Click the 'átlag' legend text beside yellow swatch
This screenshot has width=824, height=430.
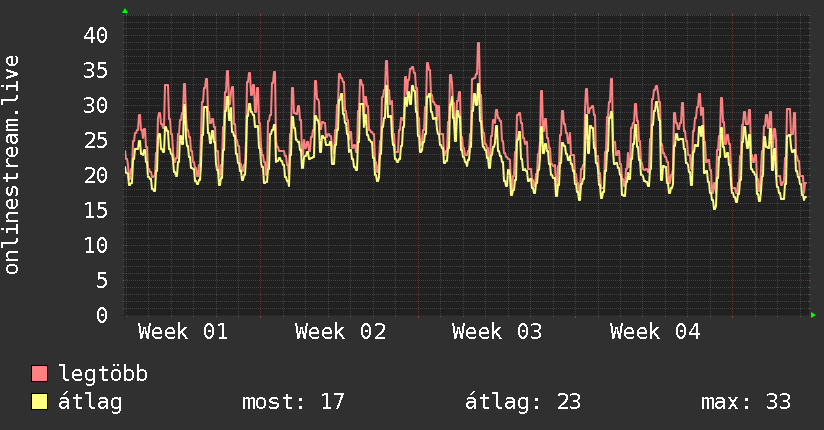coord(89,402)
